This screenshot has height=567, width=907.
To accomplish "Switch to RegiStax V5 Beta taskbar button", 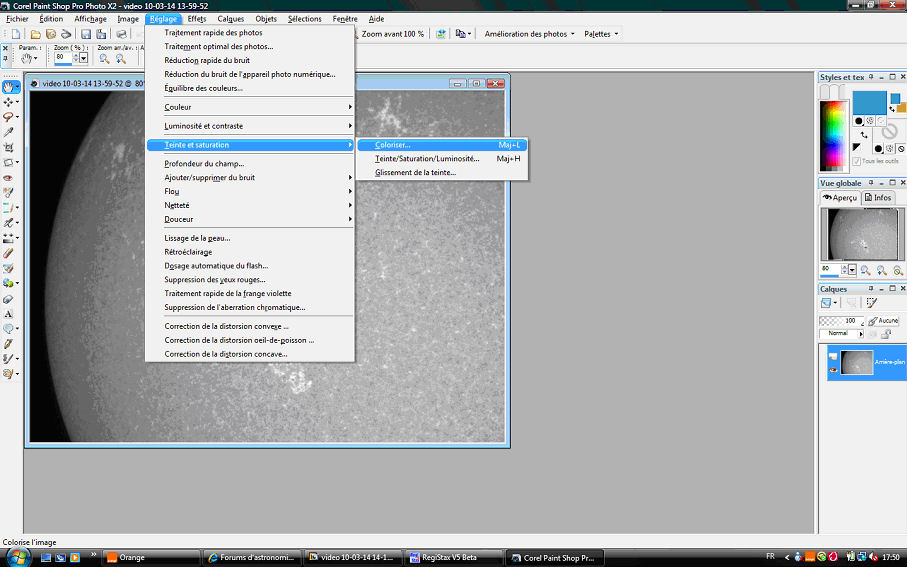I will point(452,558).
